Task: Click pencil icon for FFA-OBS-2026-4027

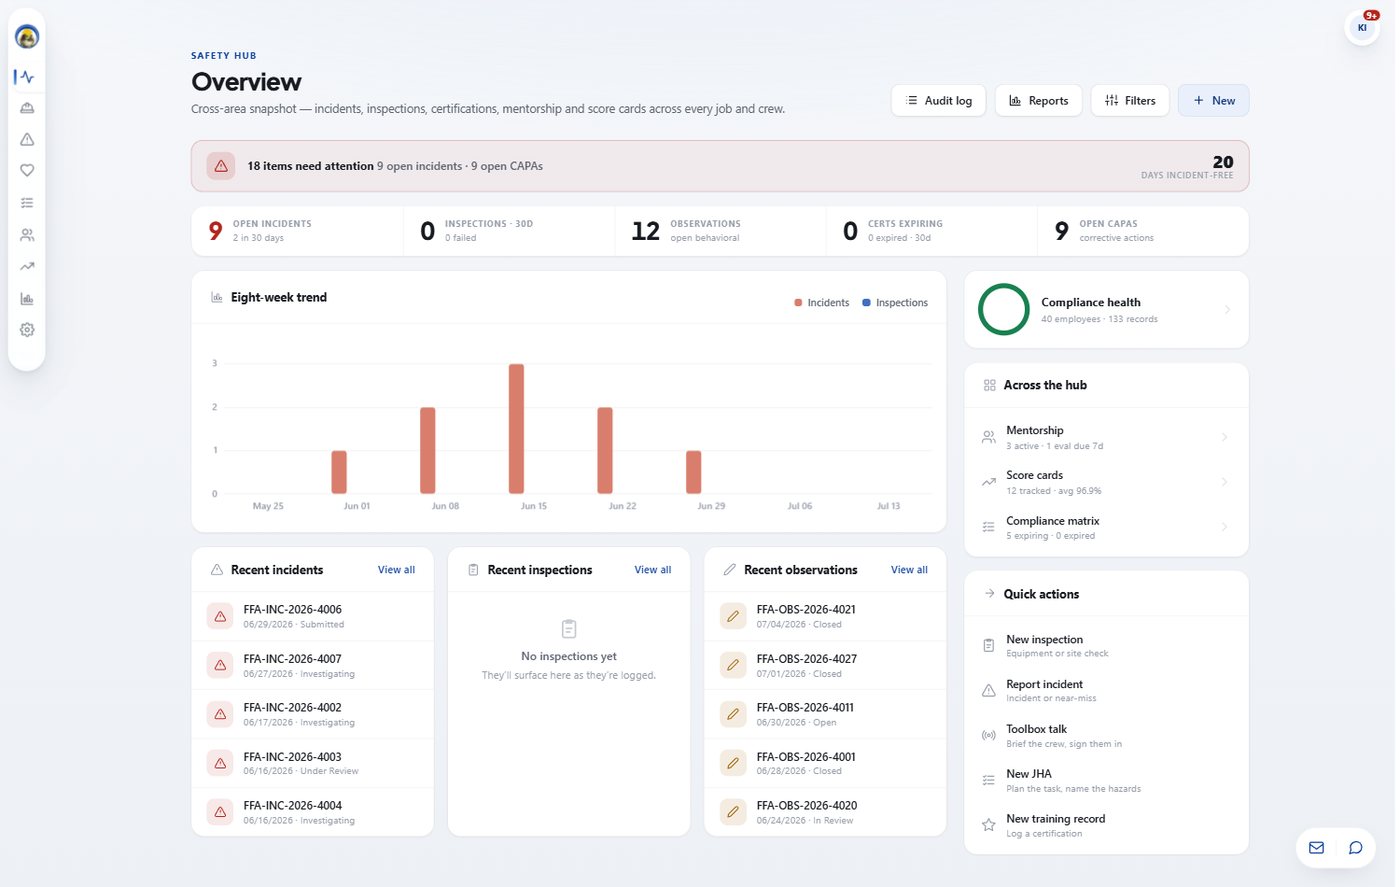Action: (x=733, y=665)
